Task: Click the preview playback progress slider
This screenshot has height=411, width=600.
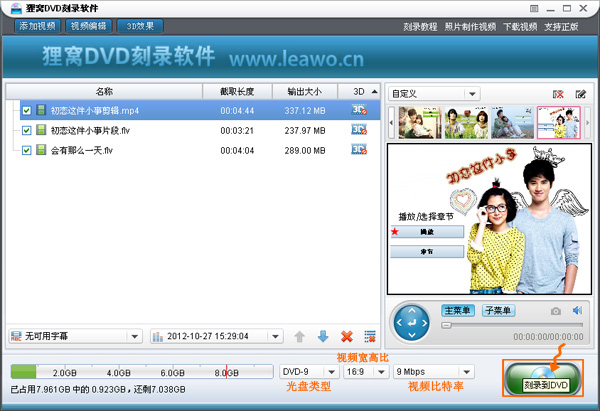Action: pyautogui.click(x=512, y=325)
